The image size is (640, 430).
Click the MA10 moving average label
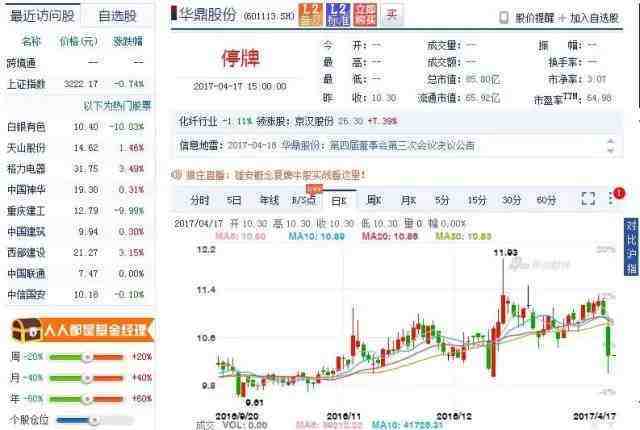tap(317, 236)
